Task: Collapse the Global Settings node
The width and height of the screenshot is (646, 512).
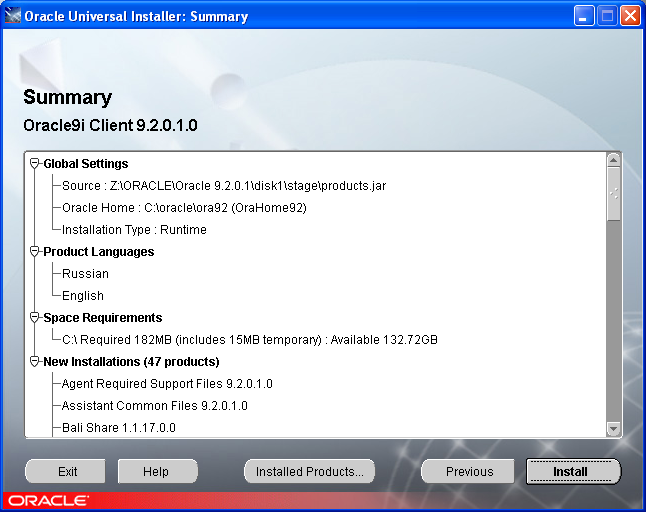Action: click(35, 164)
